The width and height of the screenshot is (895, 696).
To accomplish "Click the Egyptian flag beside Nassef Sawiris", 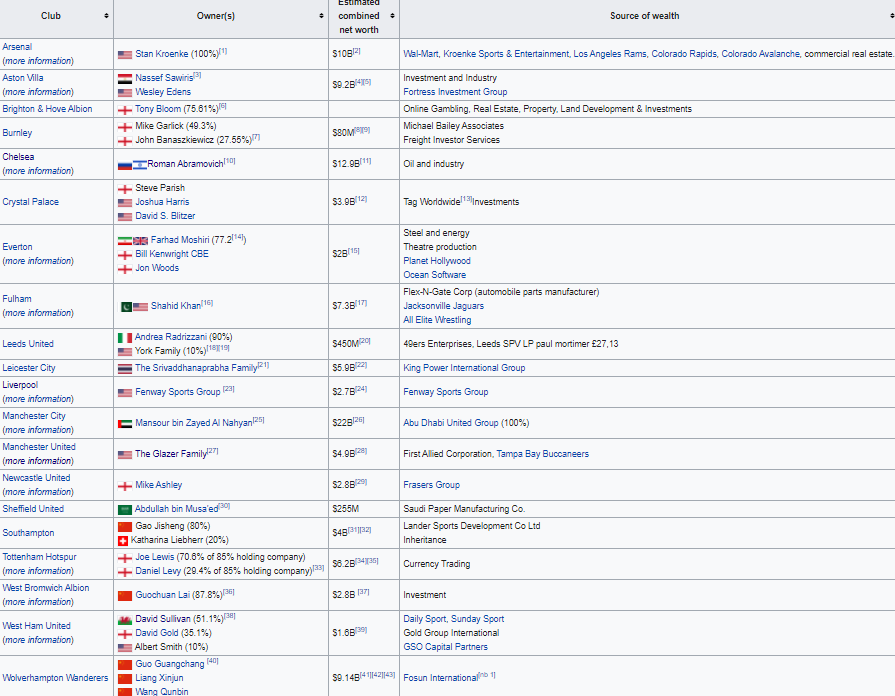I will [125, 78].
